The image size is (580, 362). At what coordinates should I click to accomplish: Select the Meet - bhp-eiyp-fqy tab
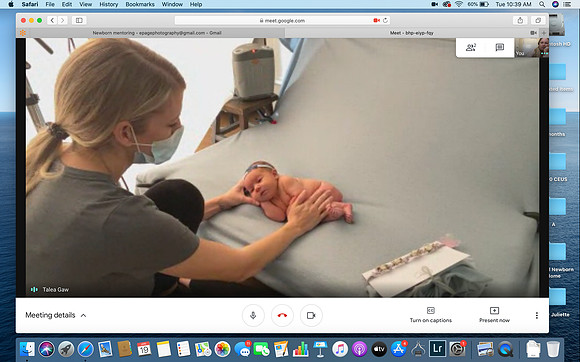(411, 33)
